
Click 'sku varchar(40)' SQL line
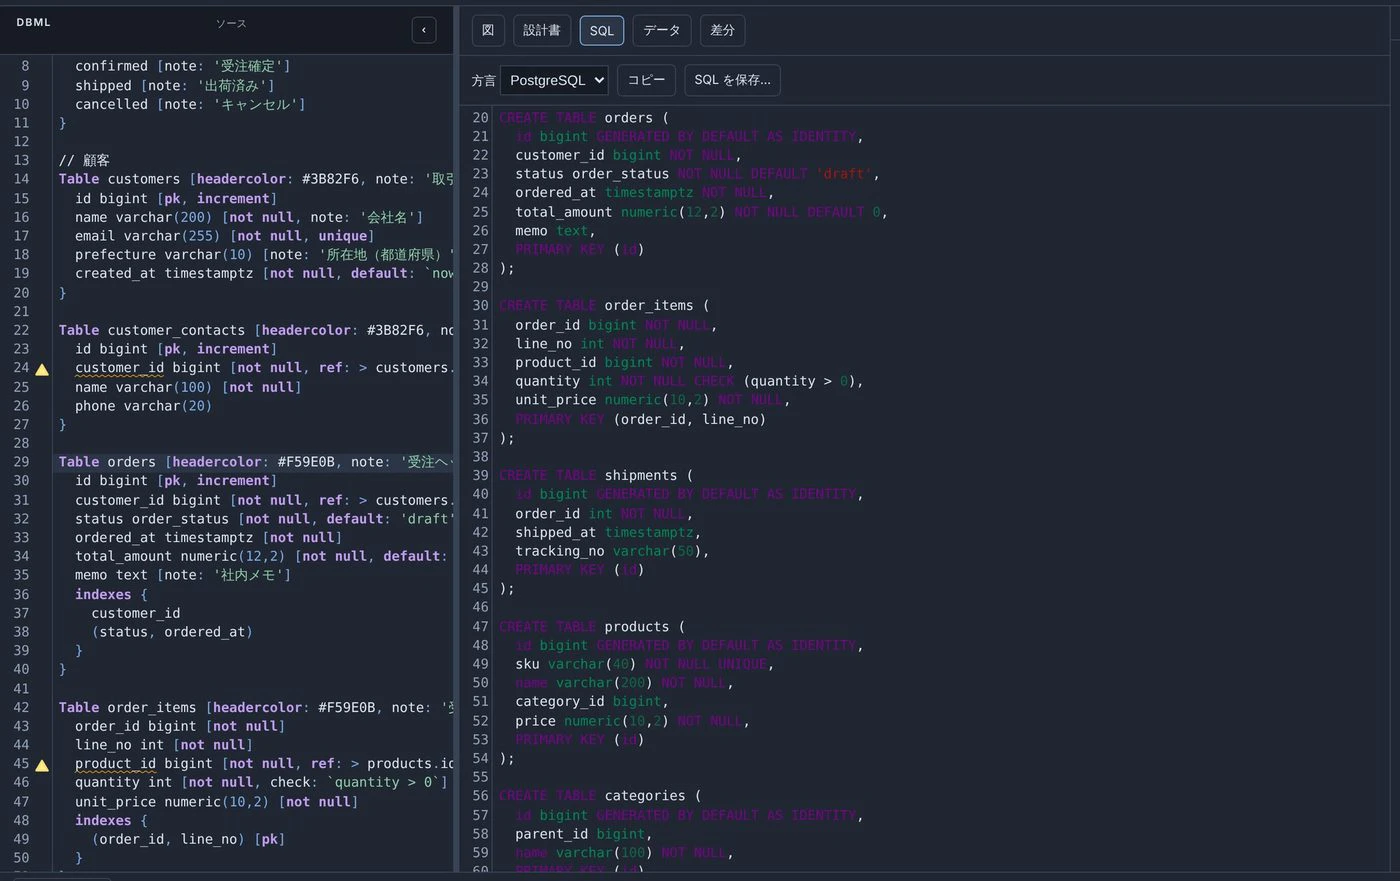point(645,664)
